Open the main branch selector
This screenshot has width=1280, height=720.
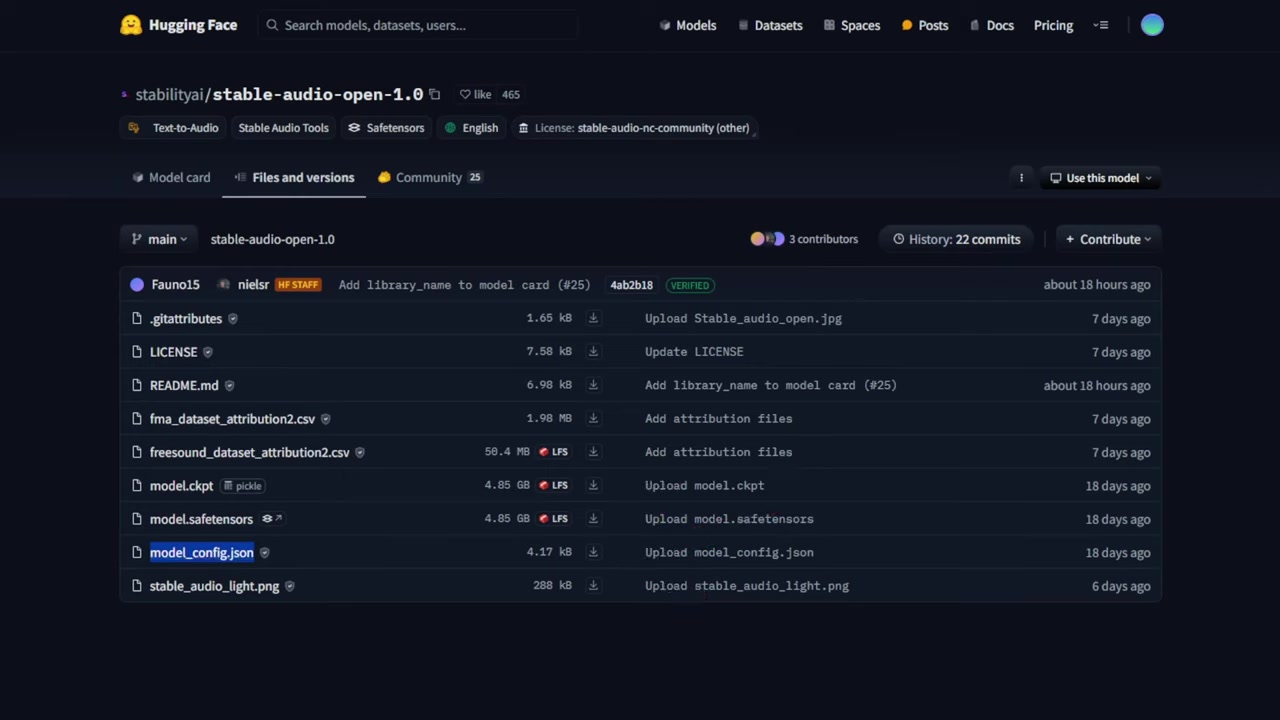pyautogui.click(x=159, y=239)
